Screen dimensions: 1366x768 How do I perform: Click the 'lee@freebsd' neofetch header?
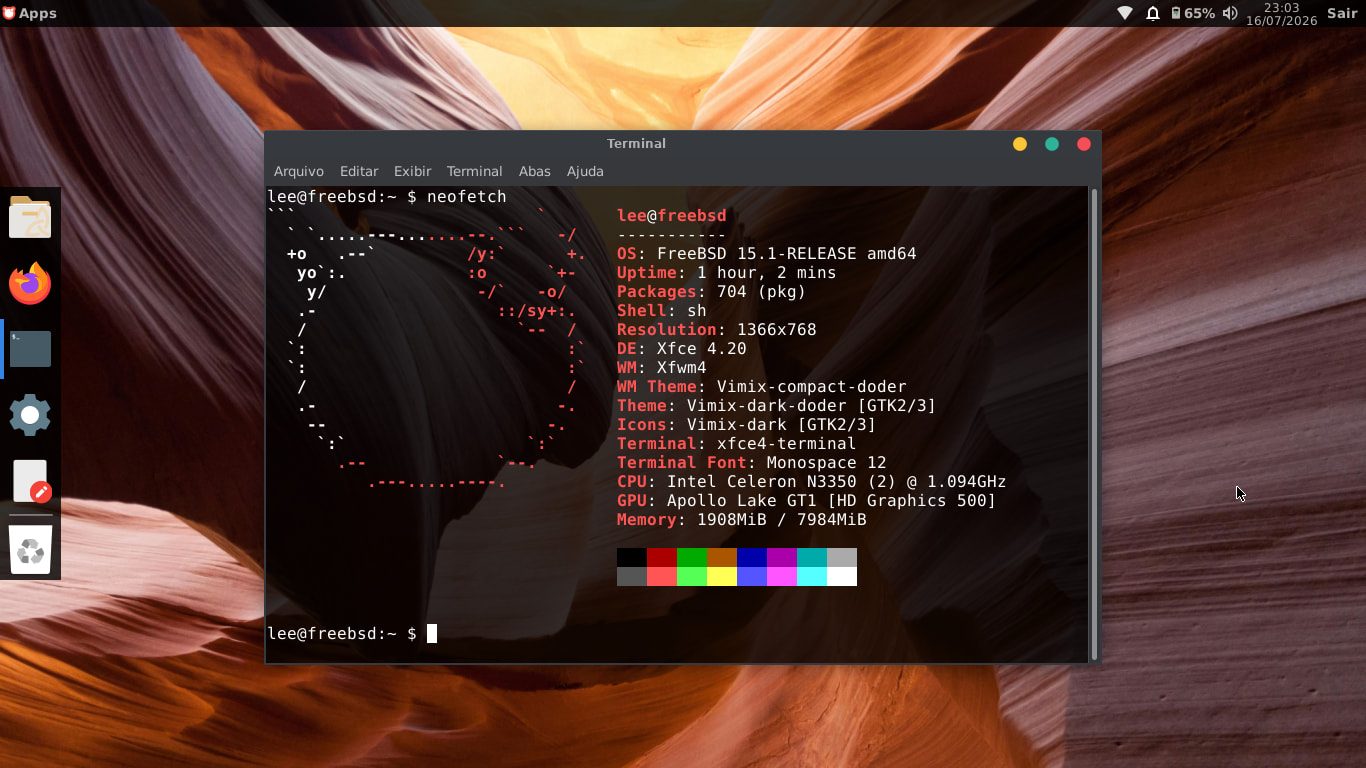point(672,216)
